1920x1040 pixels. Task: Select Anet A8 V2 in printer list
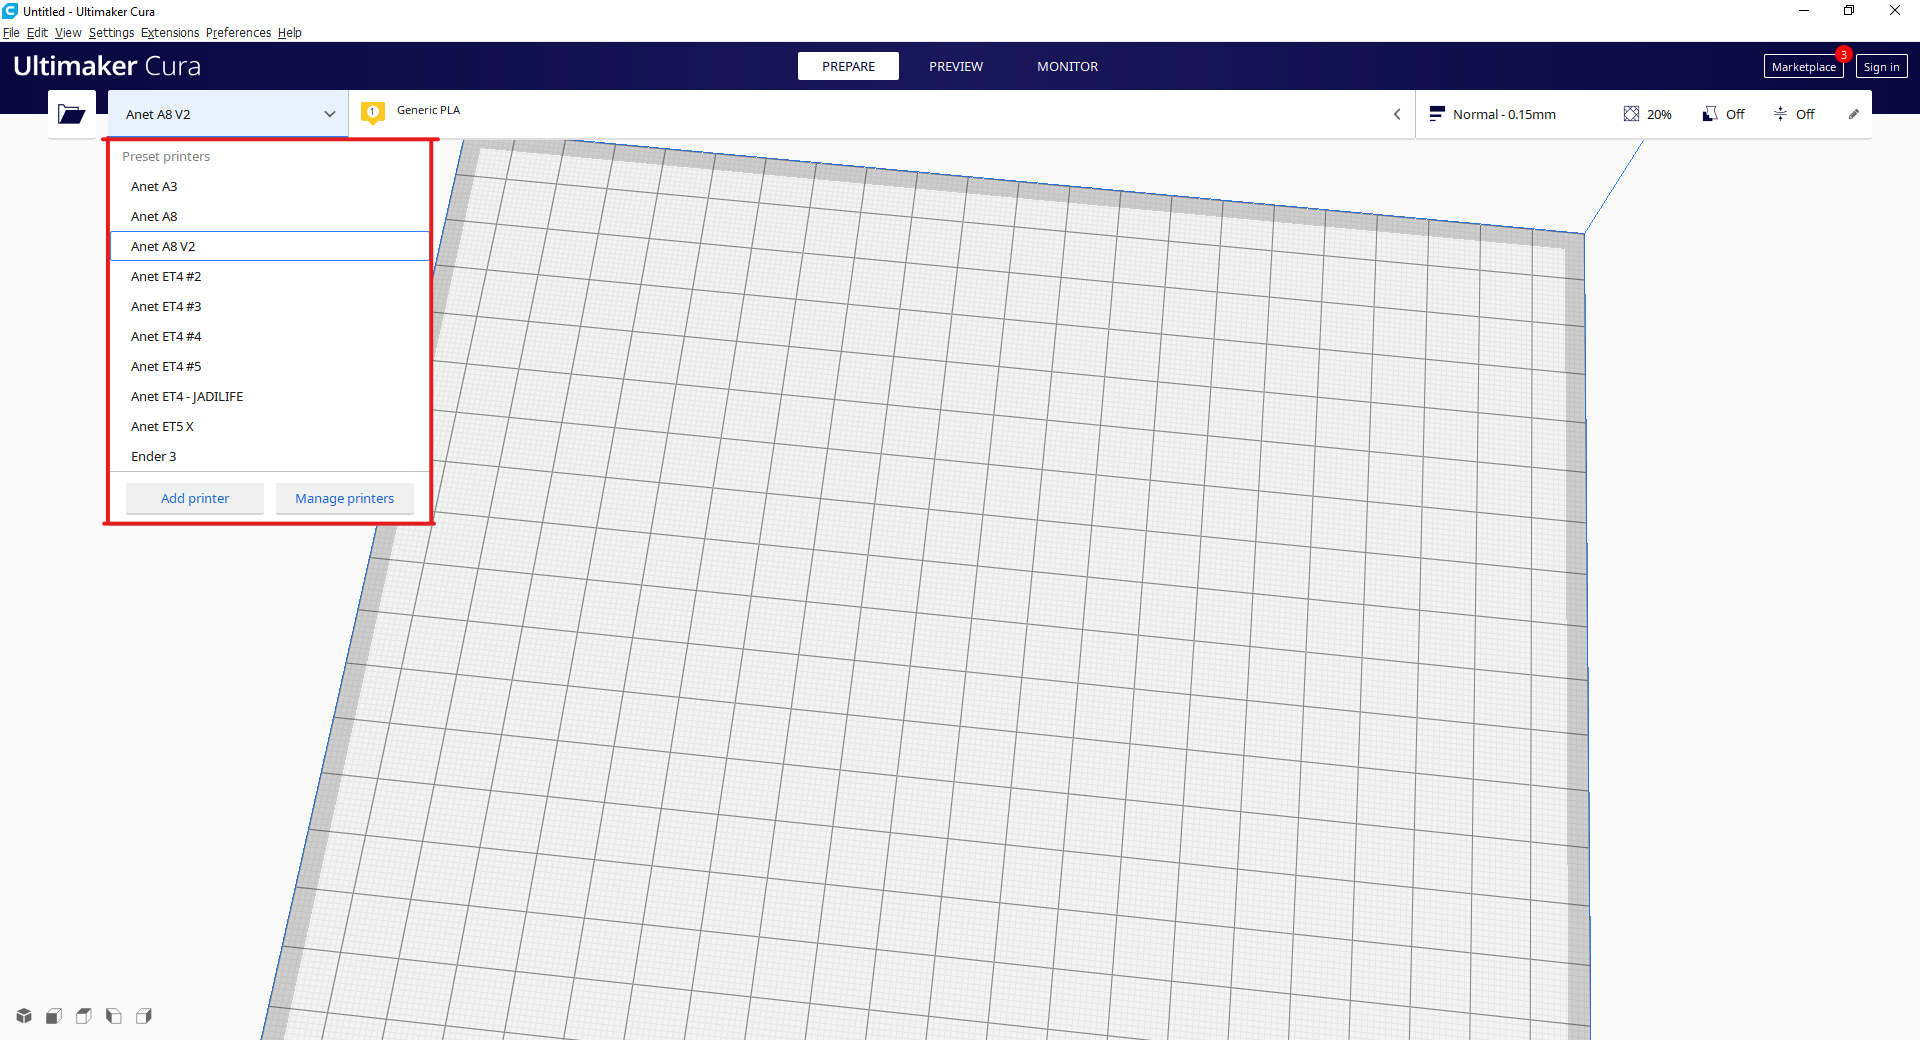click(269, 246)
